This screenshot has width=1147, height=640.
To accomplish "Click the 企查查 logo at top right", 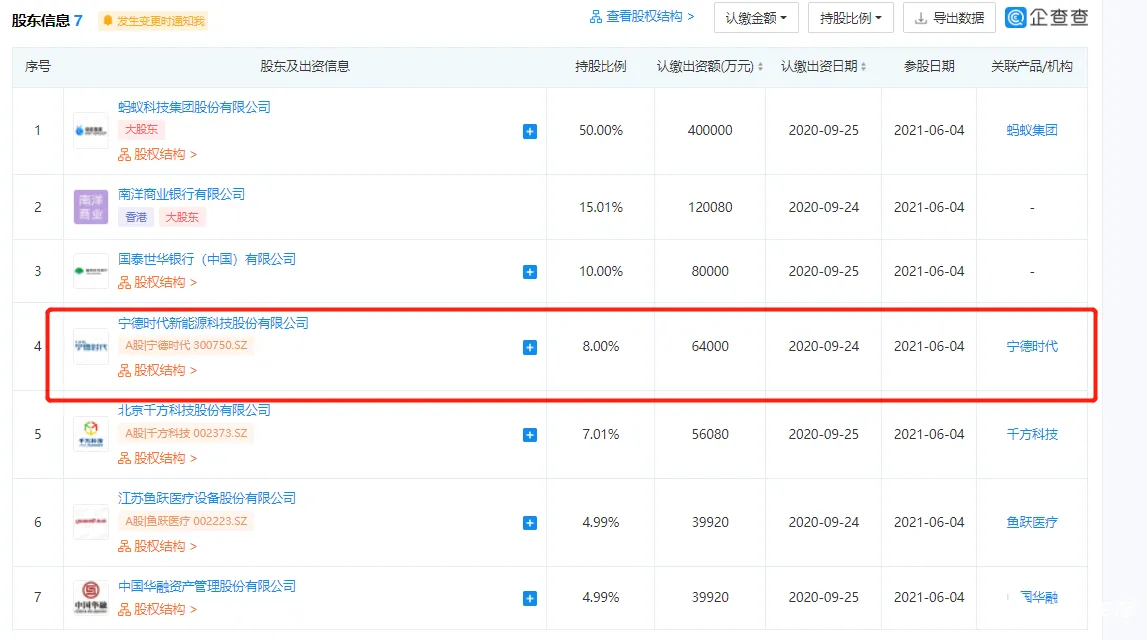I will [1047, 18].
